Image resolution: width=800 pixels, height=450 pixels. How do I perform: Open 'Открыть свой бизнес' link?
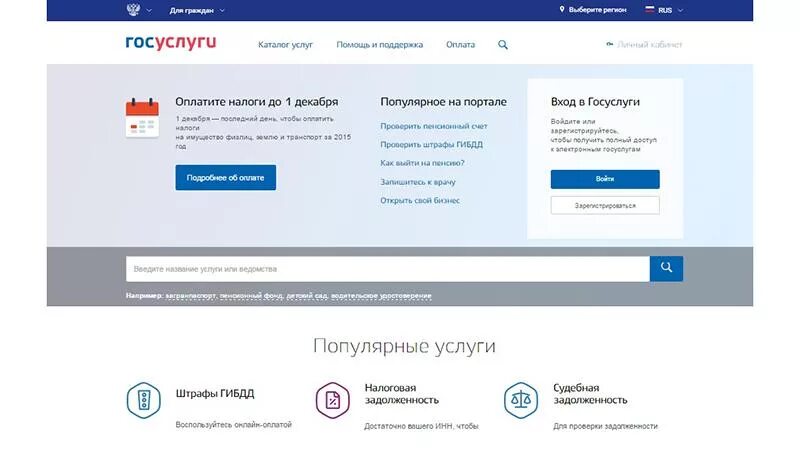(420, 201)
